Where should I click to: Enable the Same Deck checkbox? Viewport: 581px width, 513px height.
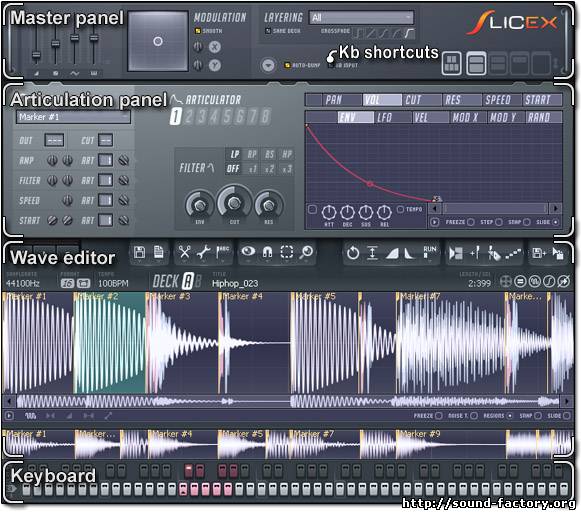tap(268, 31)
